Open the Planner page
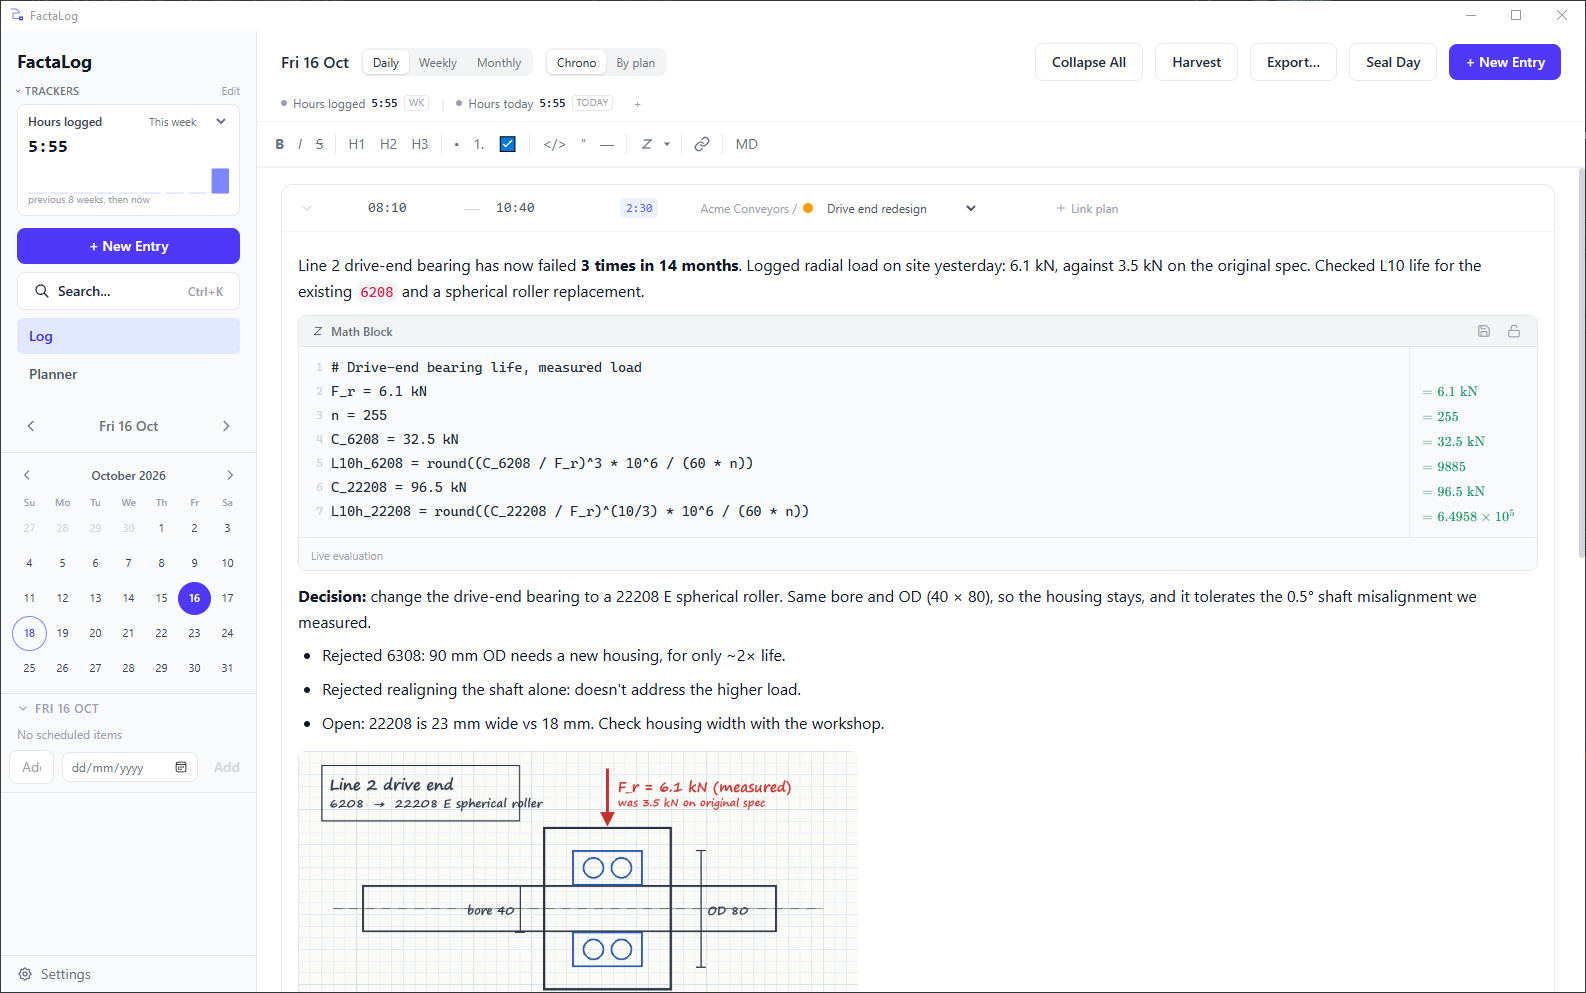This screenshot has height=993, width=1586. tap(128, 374)
